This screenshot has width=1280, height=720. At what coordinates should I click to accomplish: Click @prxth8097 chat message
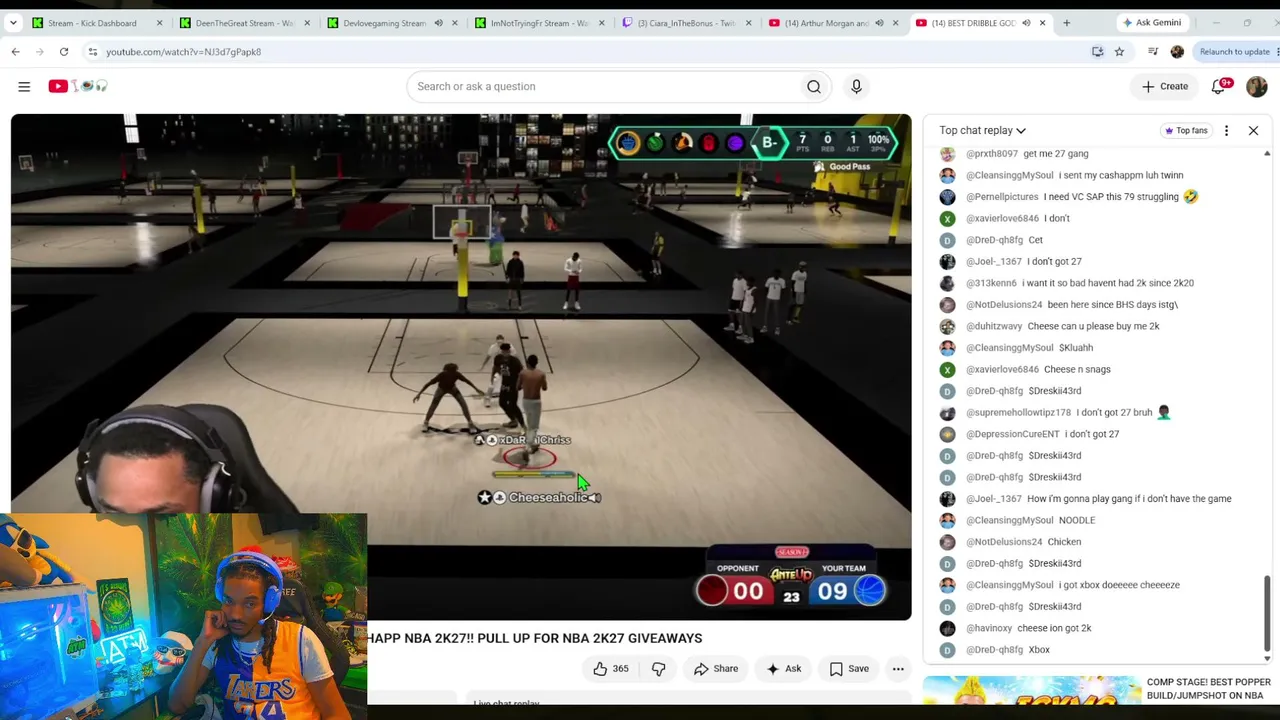coord(1056,154)
